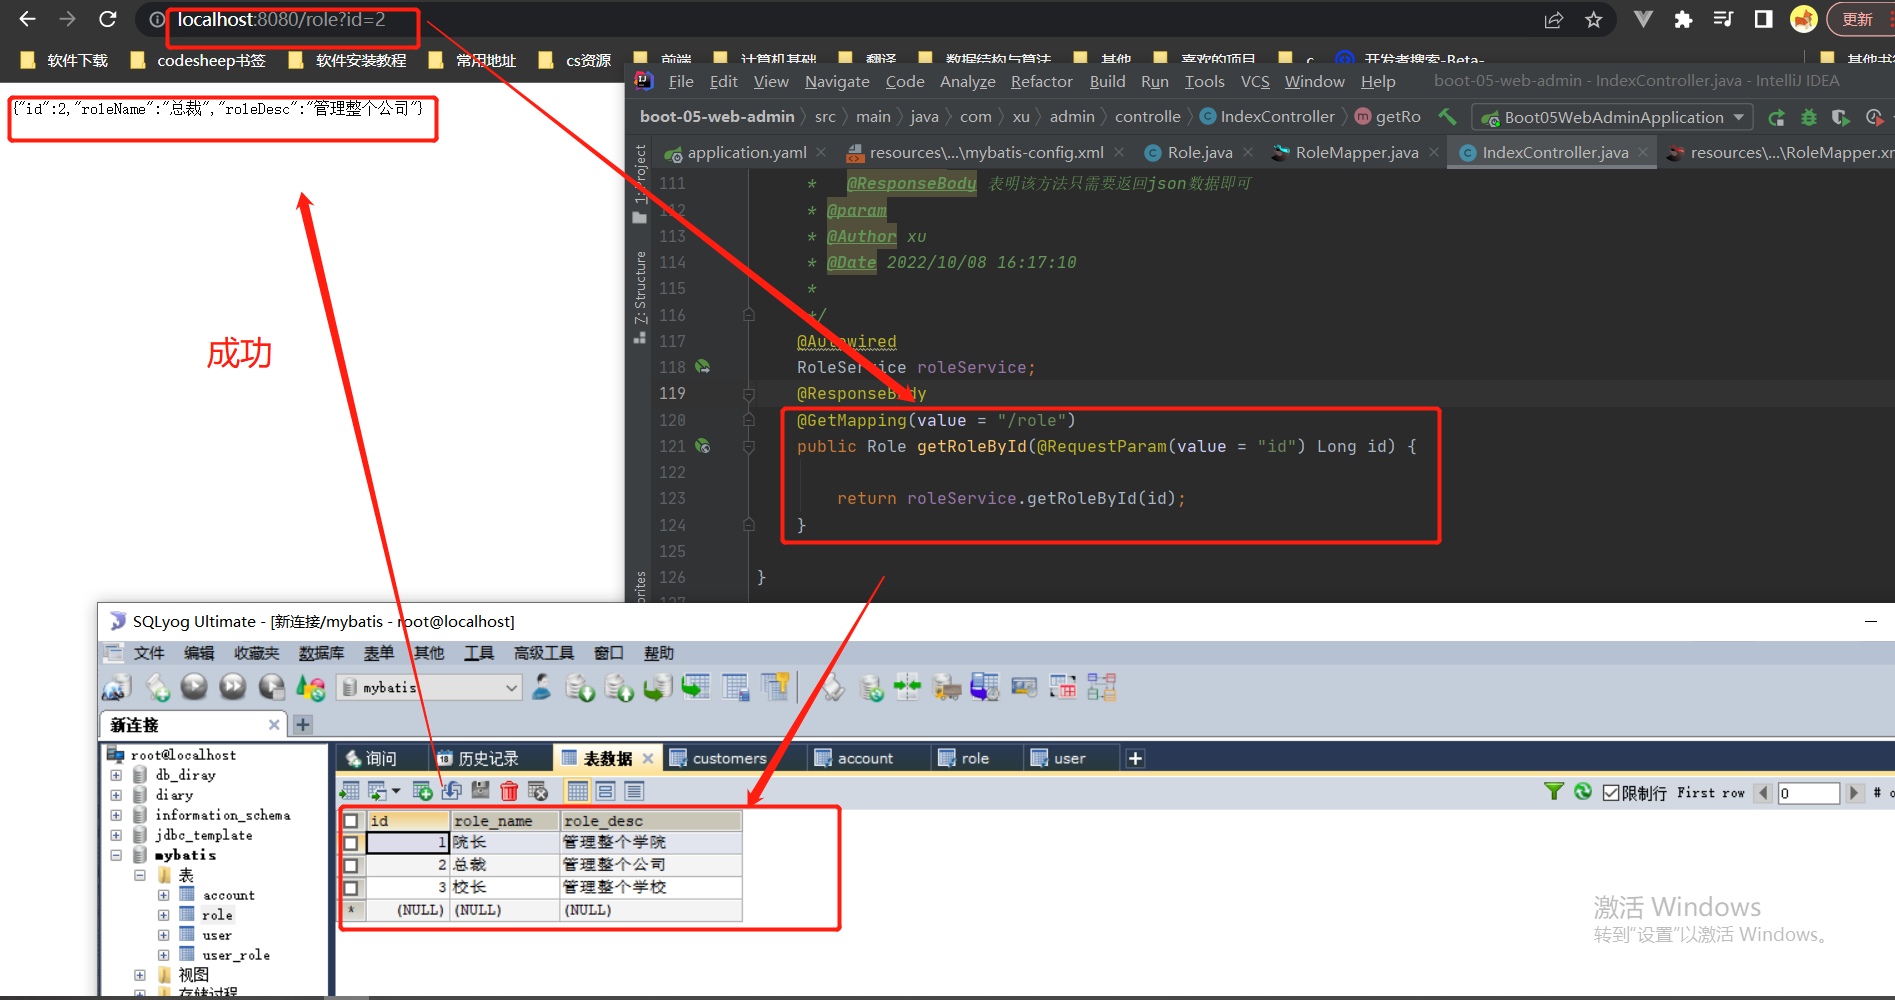The image size is (1895, 1000).
Task: Expand user_role table node
Action: 163,955
